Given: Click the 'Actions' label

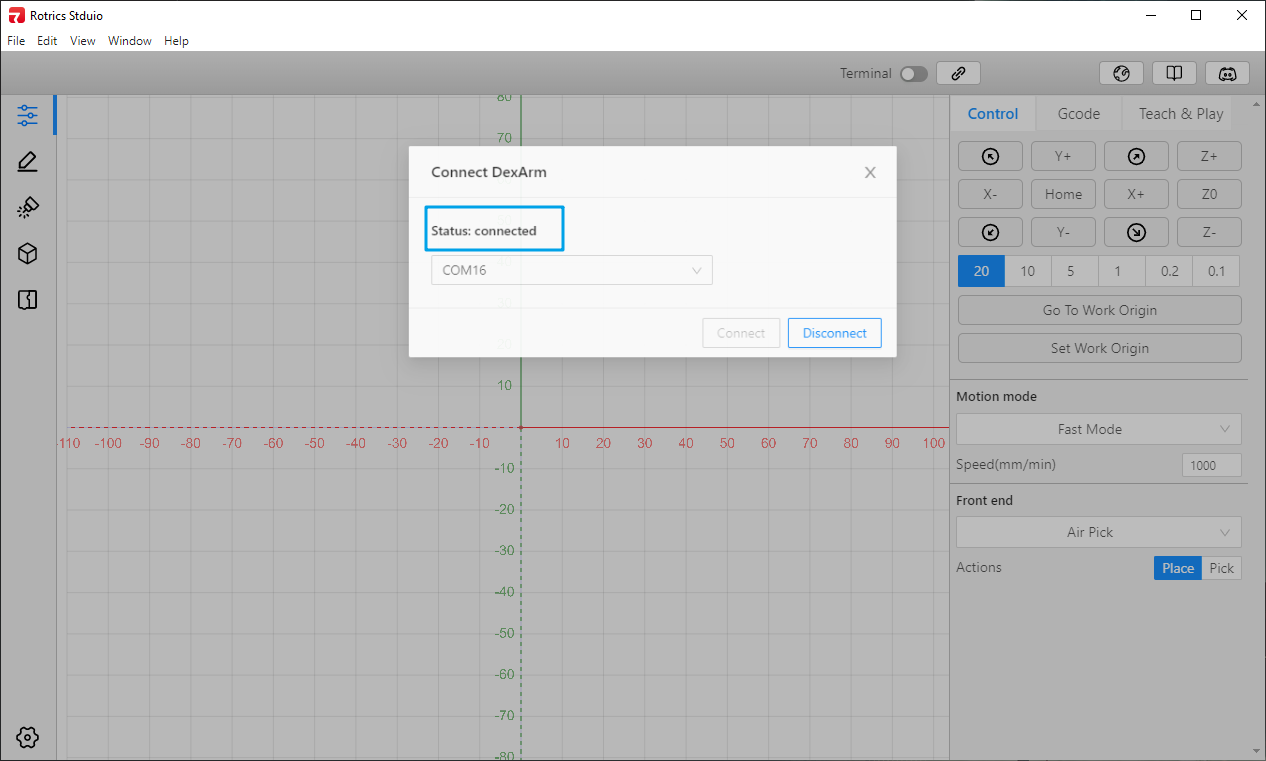Looking at the screenshot, I should point(979,568).
